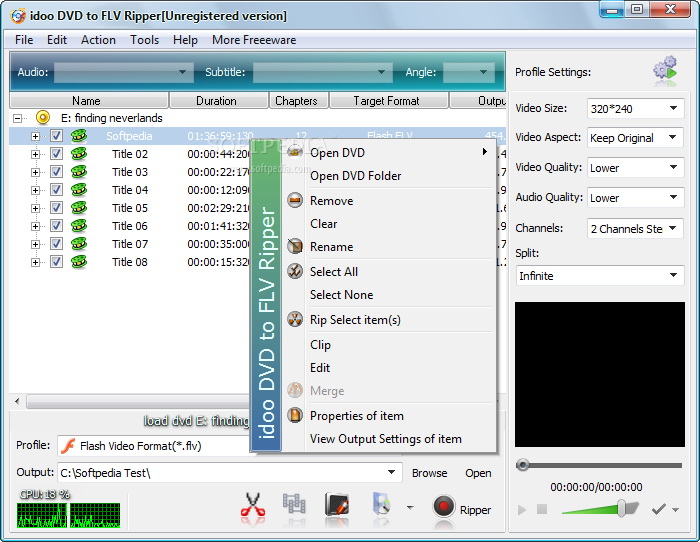Uncheck the Title 06 checkbox

pos(56,225)
